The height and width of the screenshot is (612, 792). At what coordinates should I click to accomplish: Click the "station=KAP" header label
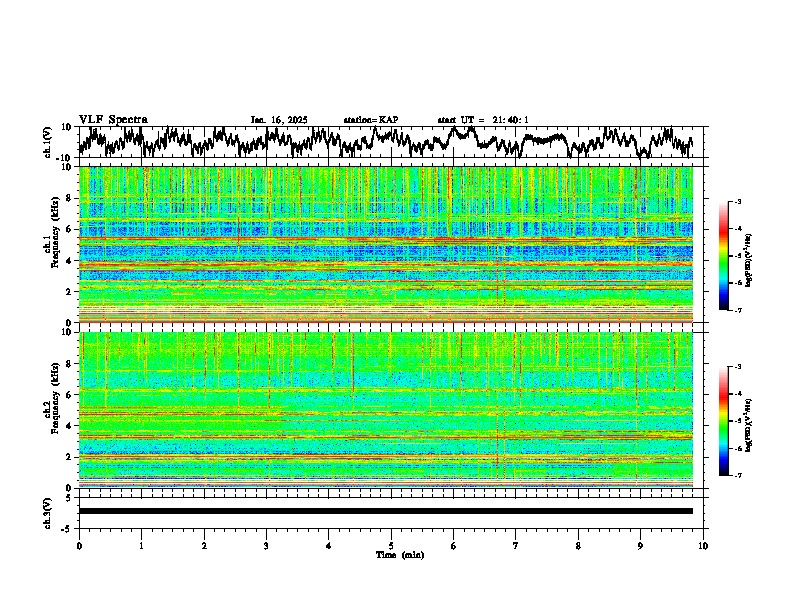pyautogui.click(x=371, y=120)
